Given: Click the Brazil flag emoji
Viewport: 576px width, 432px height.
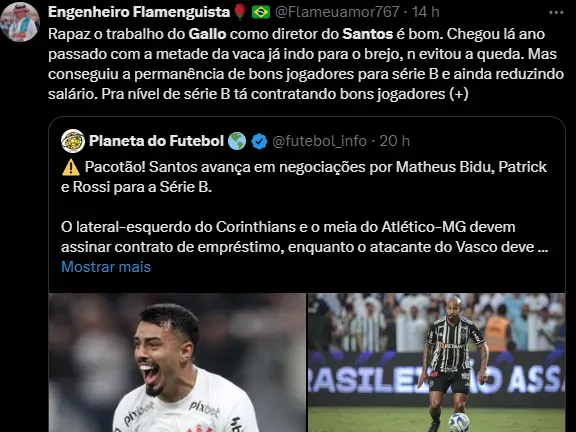Looking at the screenshot, I should coord(261,12).
